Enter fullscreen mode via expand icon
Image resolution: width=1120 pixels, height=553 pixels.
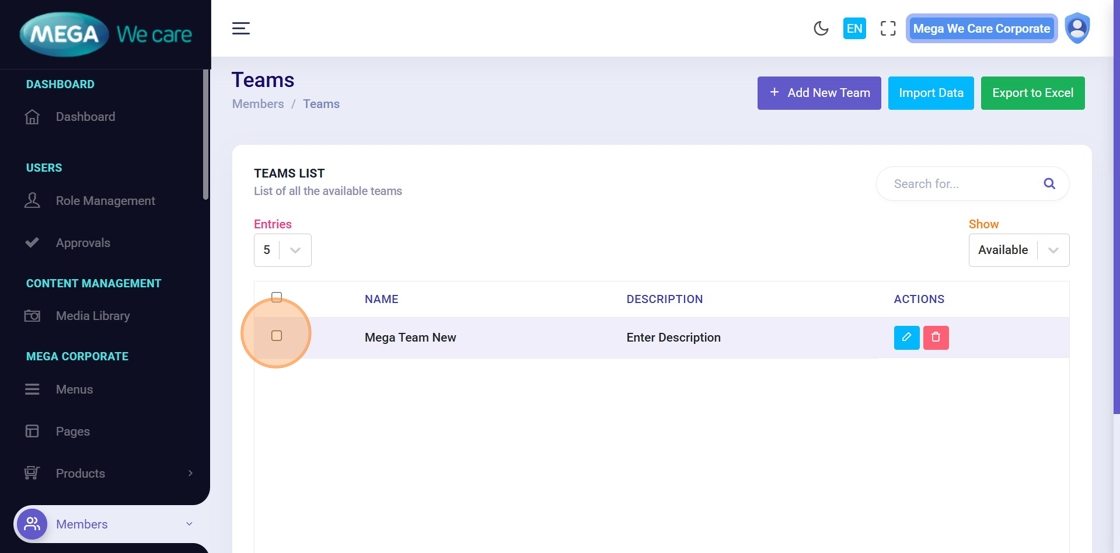tap(888, 28)
